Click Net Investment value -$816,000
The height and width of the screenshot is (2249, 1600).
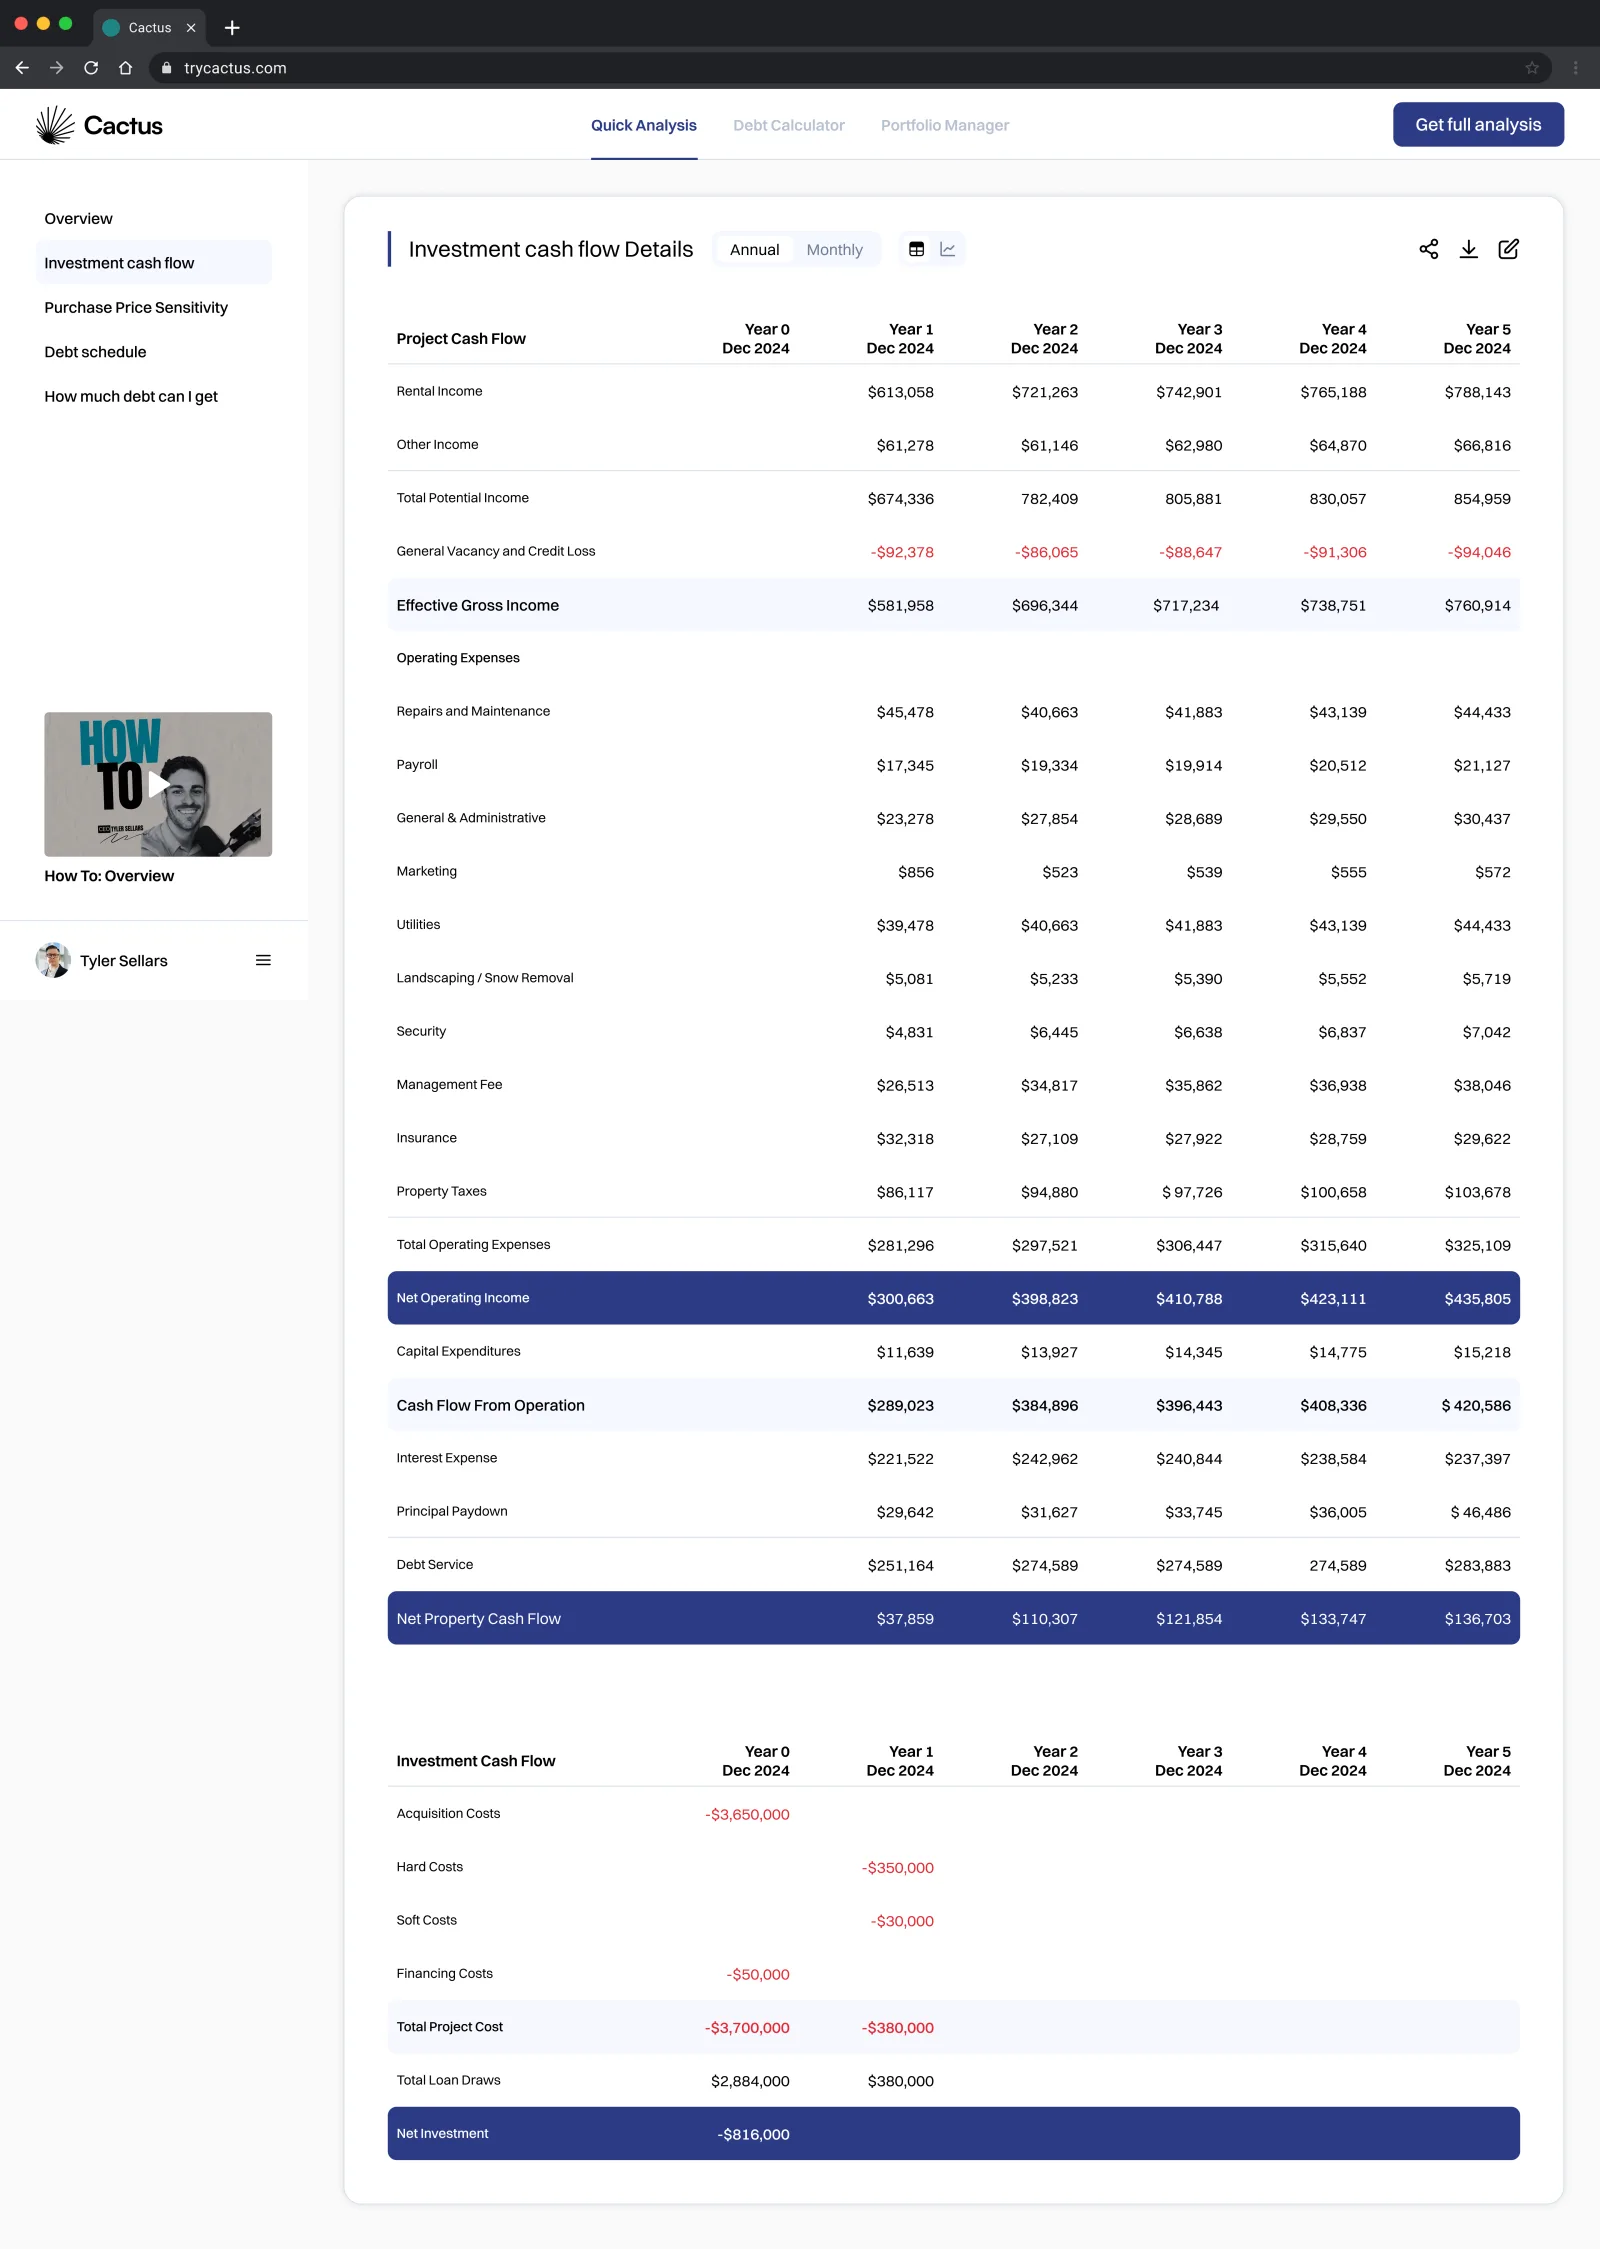[x=753, y=2134]
